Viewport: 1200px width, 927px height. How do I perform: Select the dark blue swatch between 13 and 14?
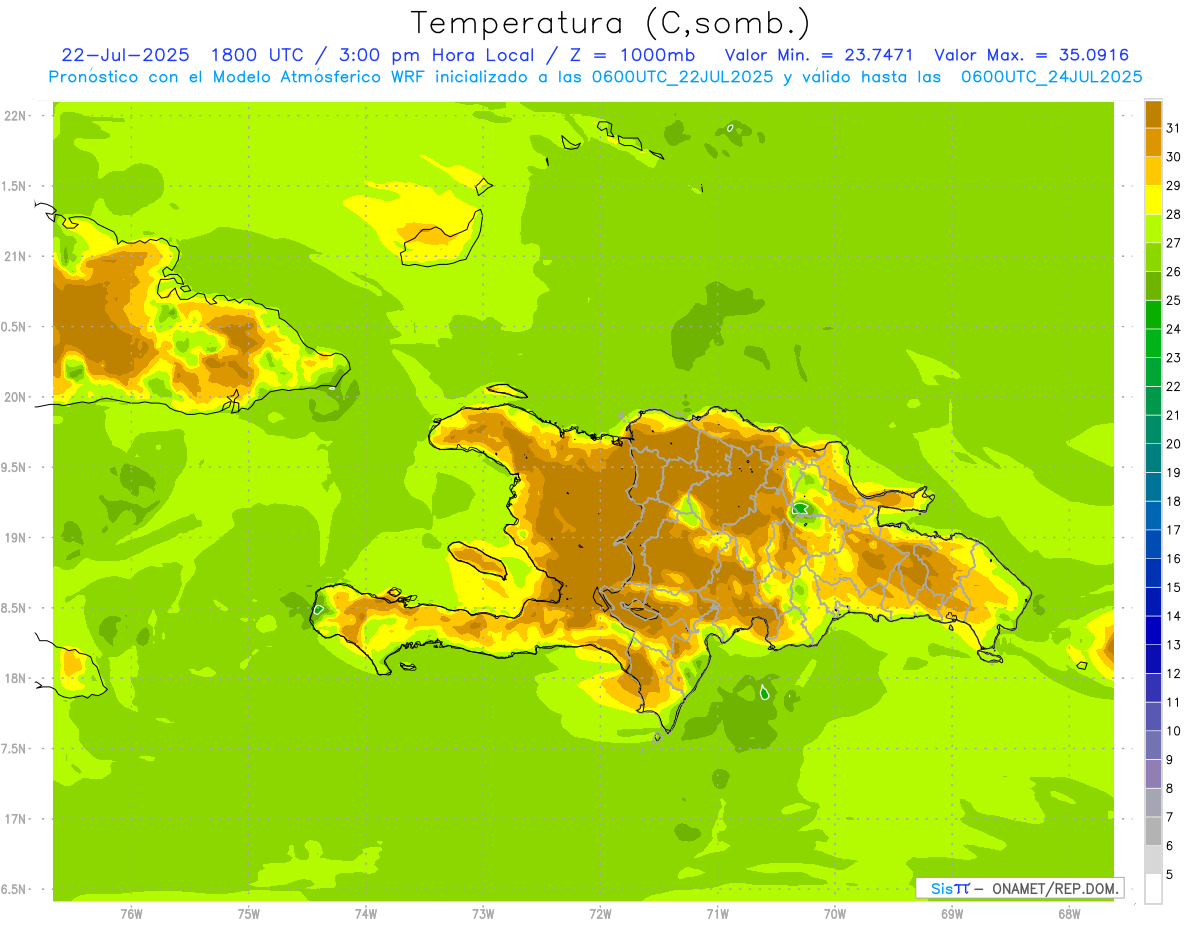[x=1153, y=630]
